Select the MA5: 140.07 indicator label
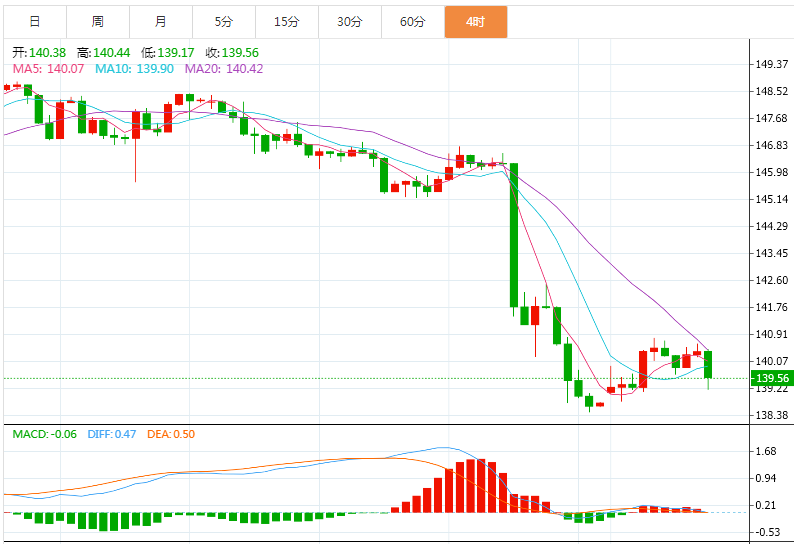The height and width of the screenshot is (544, 794). 48,69
